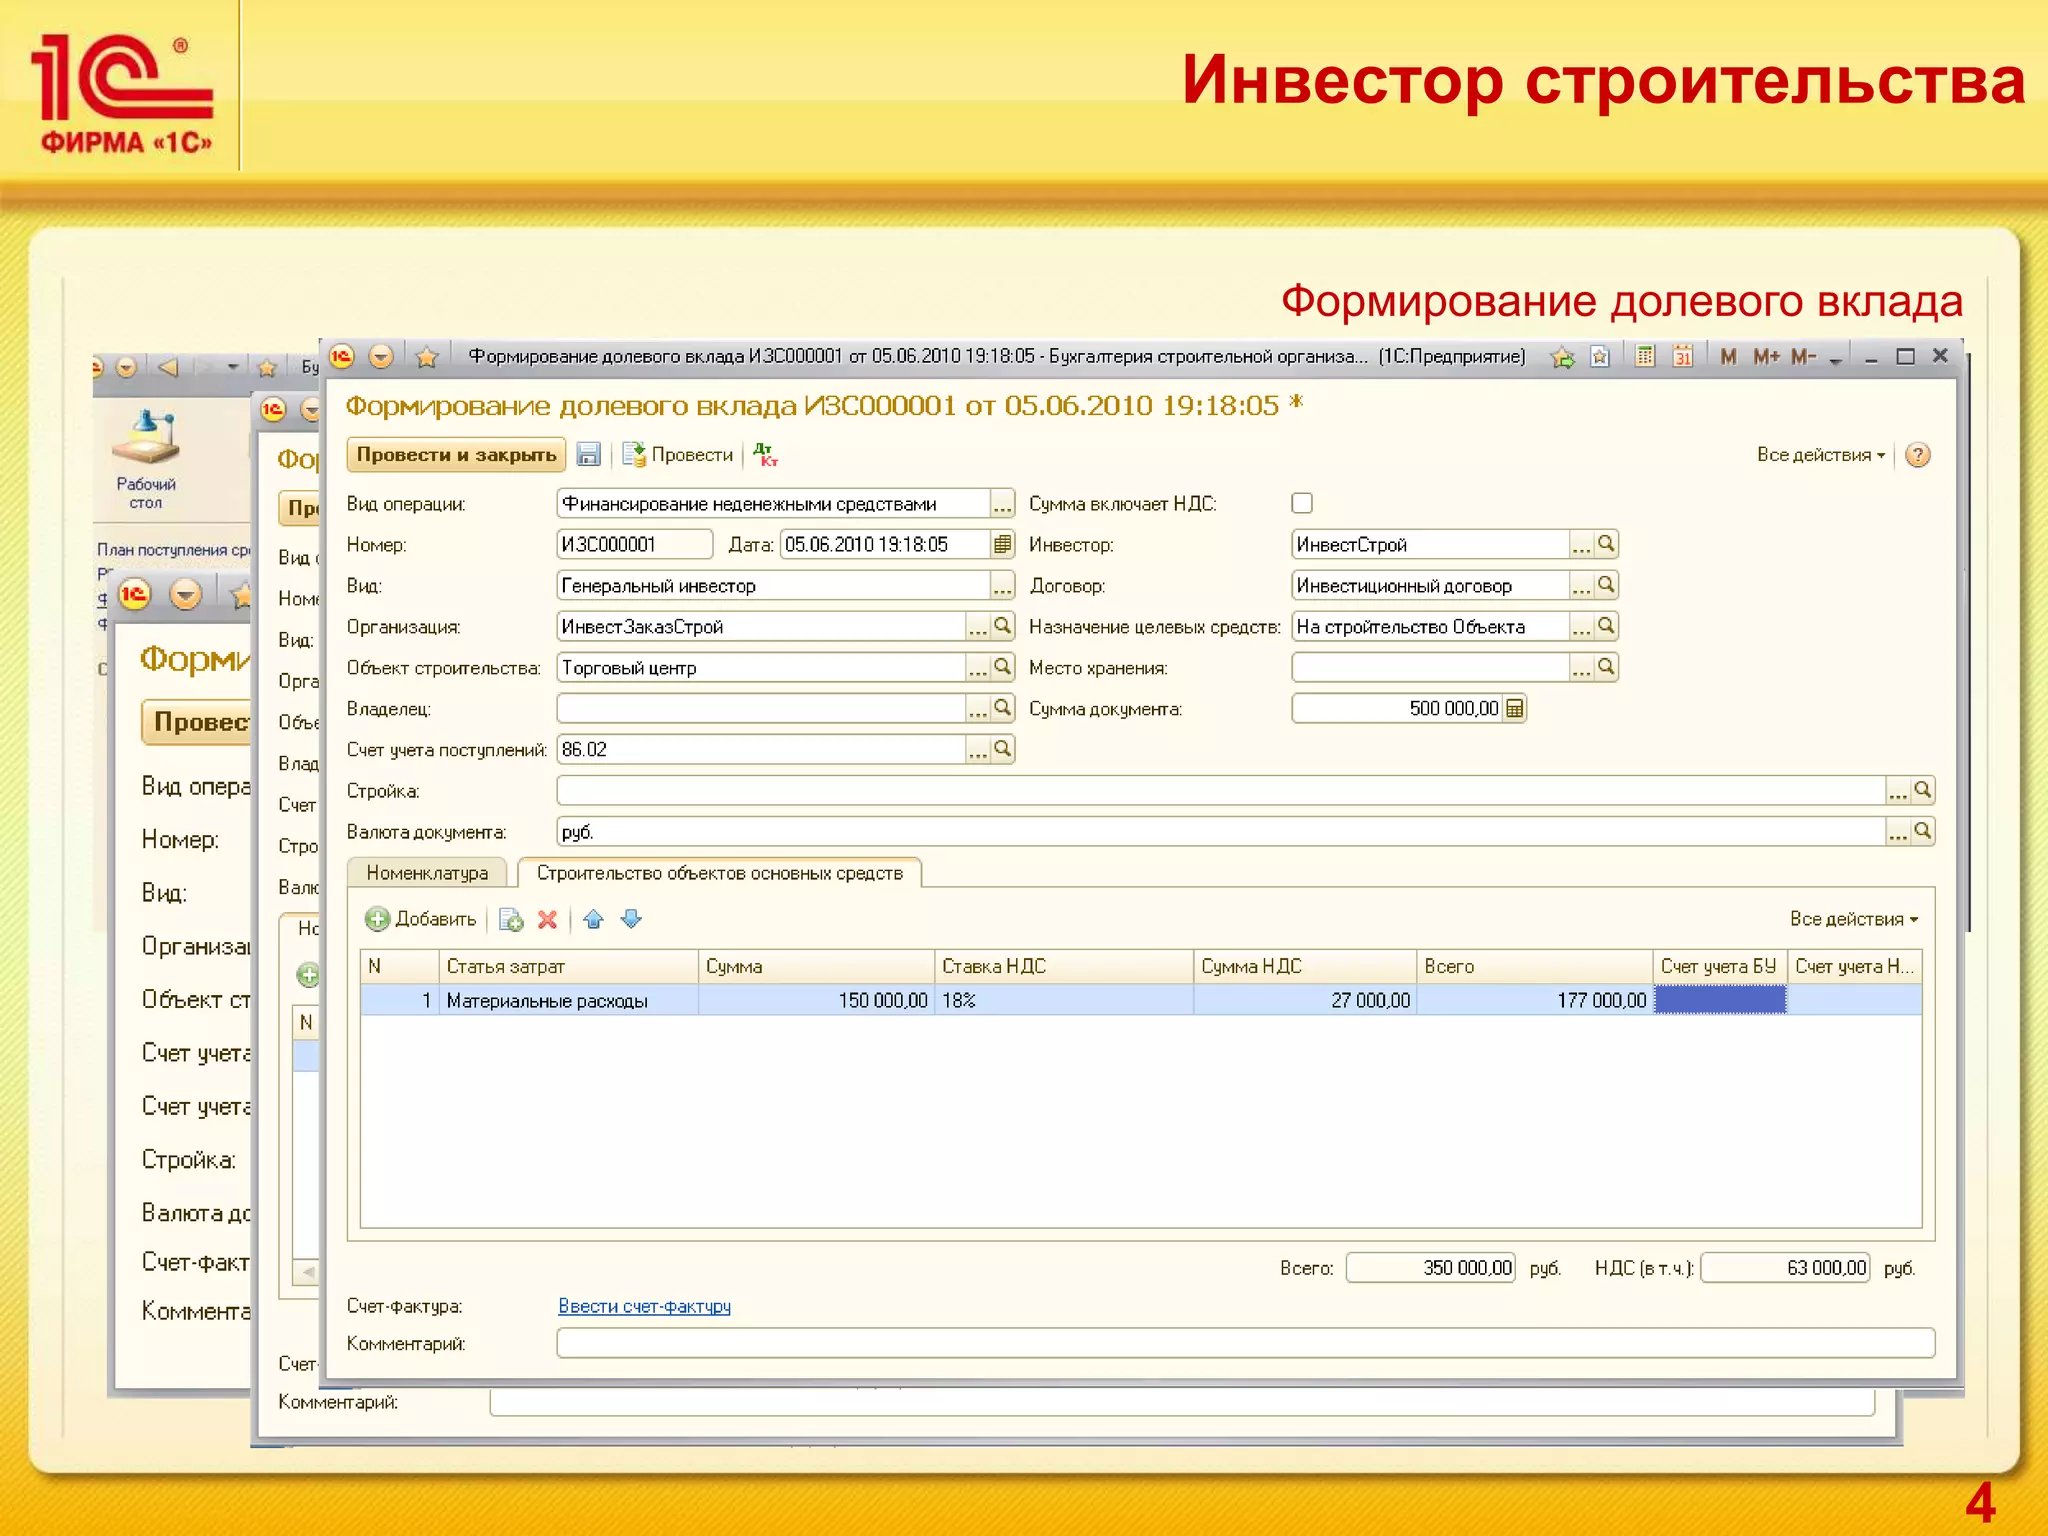Open ellipsis selector for Объект строительства

click(977, 667)
